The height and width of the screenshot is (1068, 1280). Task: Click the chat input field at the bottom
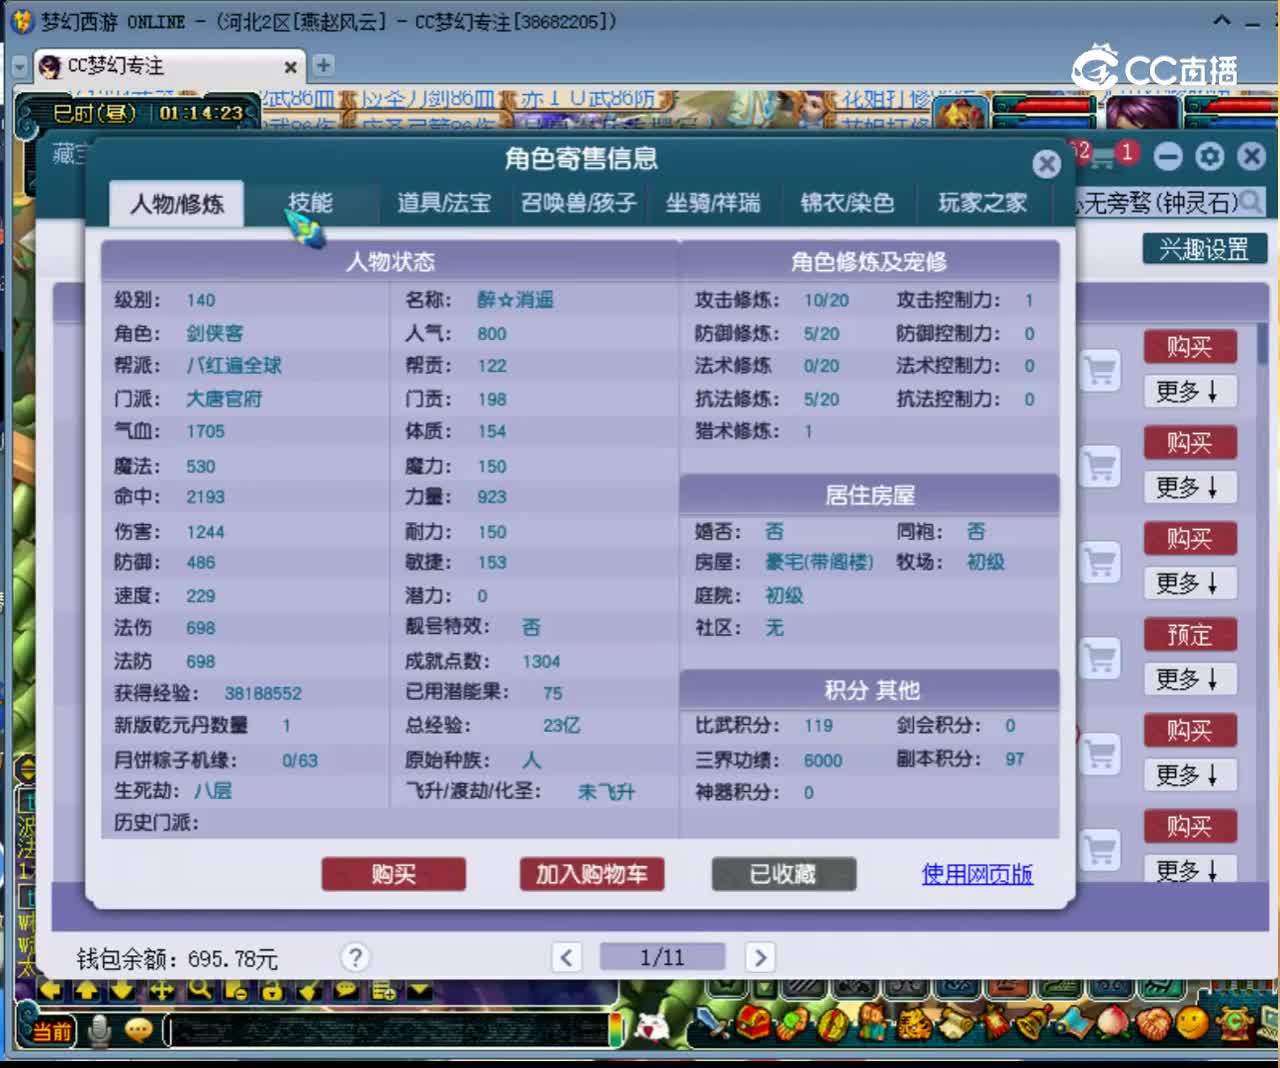tap(388, 1030)
